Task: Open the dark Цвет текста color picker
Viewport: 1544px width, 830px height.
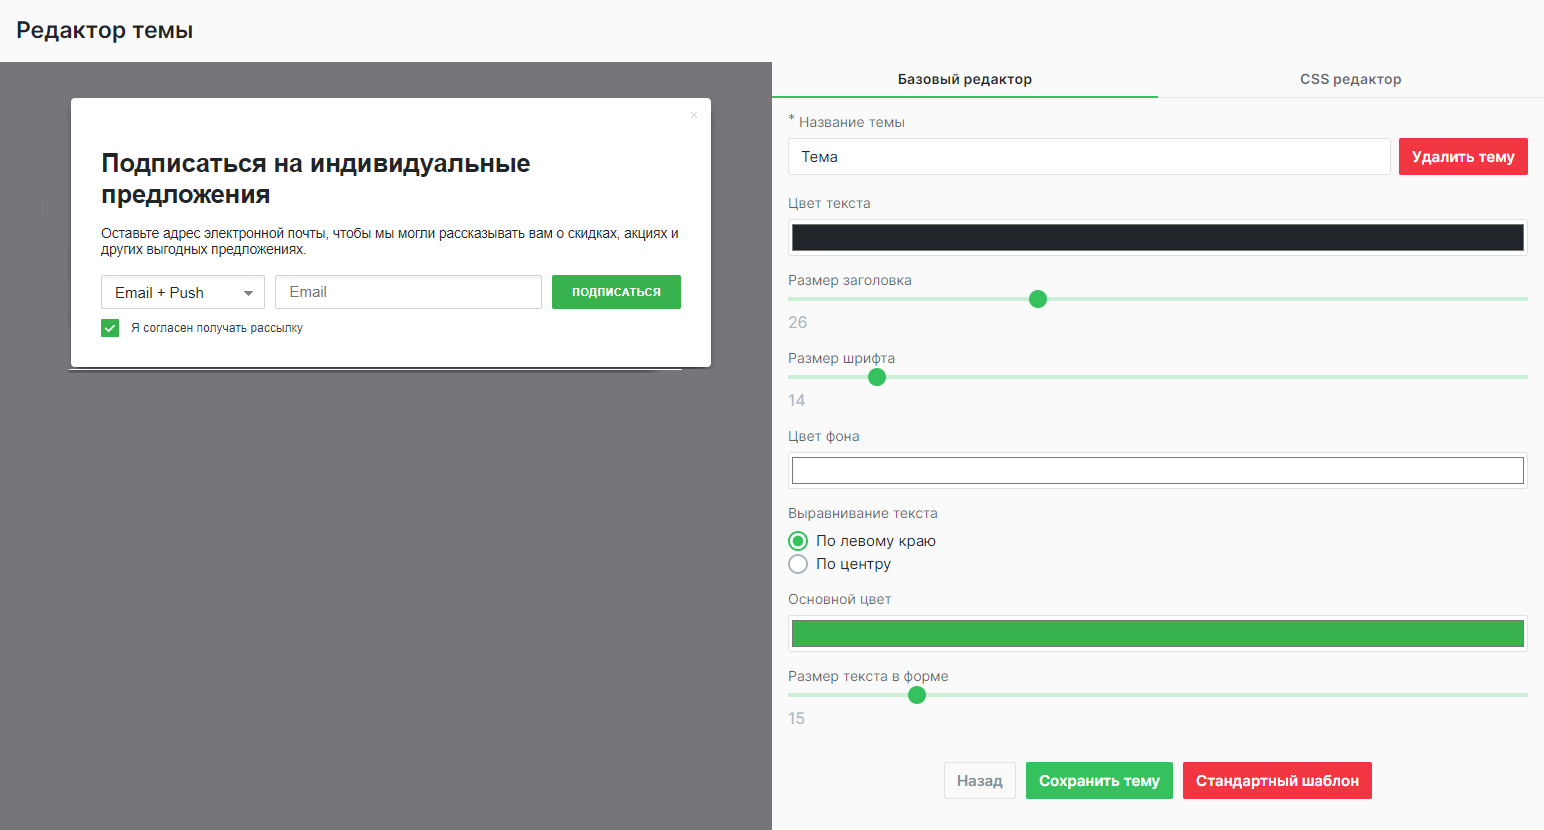Action: click(x=1157, y=237)
